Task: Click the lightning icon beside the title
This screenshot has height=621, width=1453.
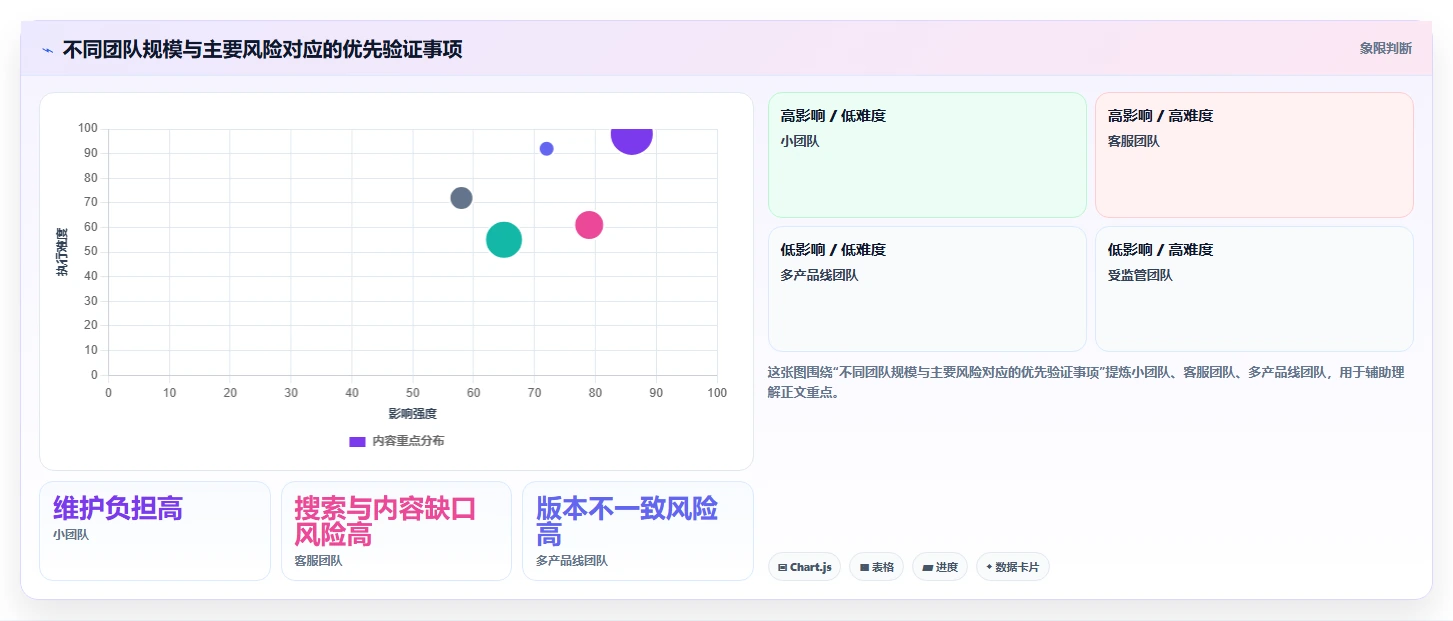Action: click(x=47, y=50)
